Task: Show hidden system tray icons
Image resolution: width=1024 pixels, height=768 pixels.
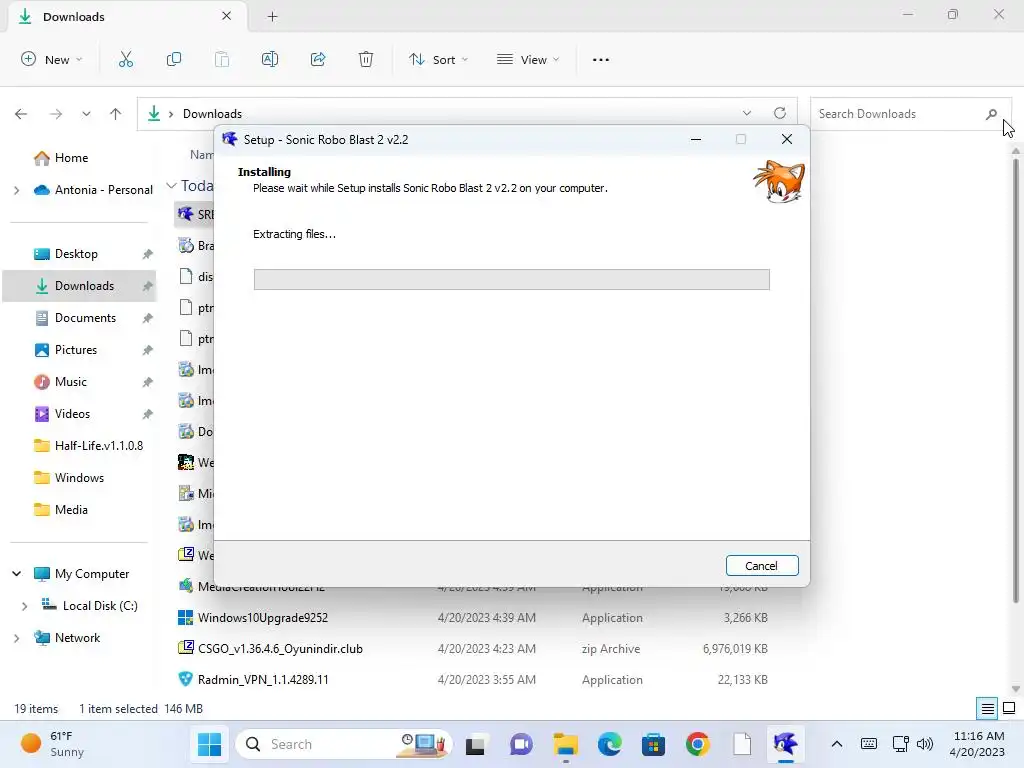Action: coord(837,744)
